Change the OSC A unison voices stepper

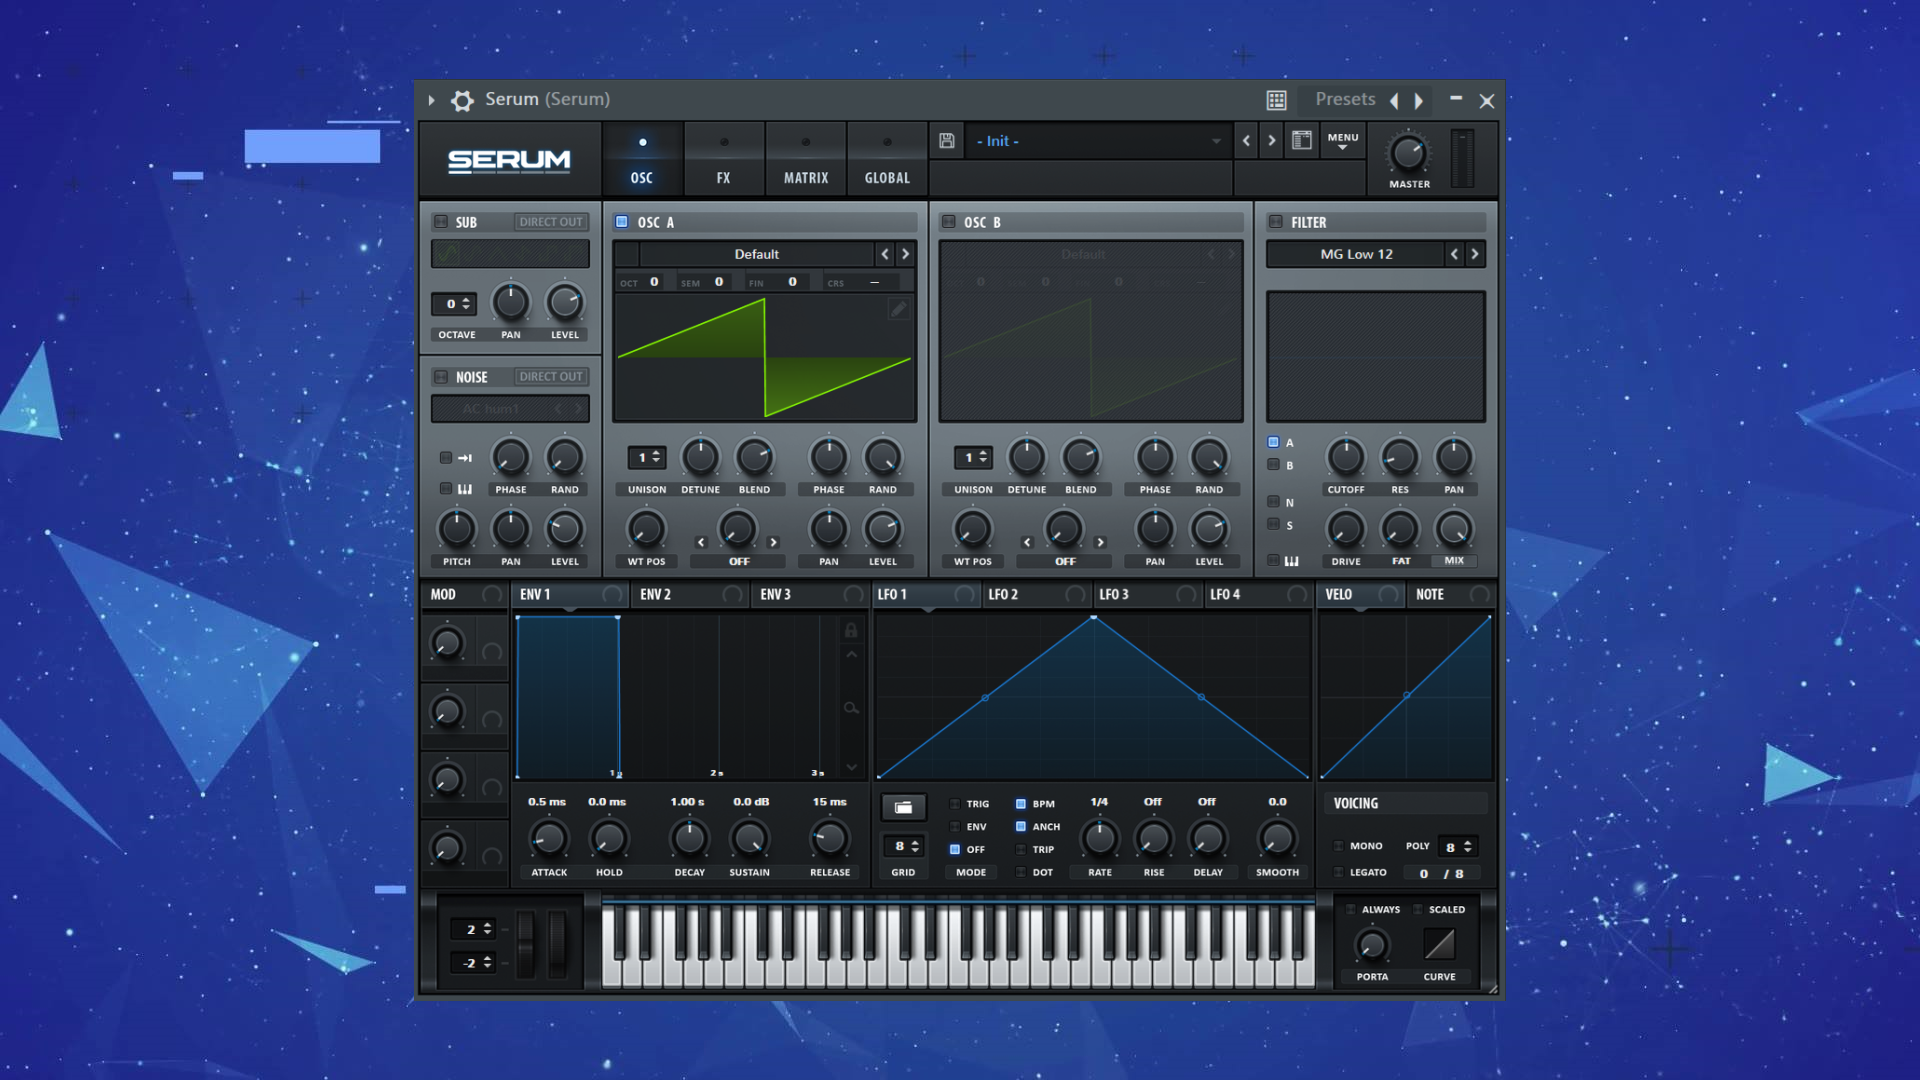point(647,457)
